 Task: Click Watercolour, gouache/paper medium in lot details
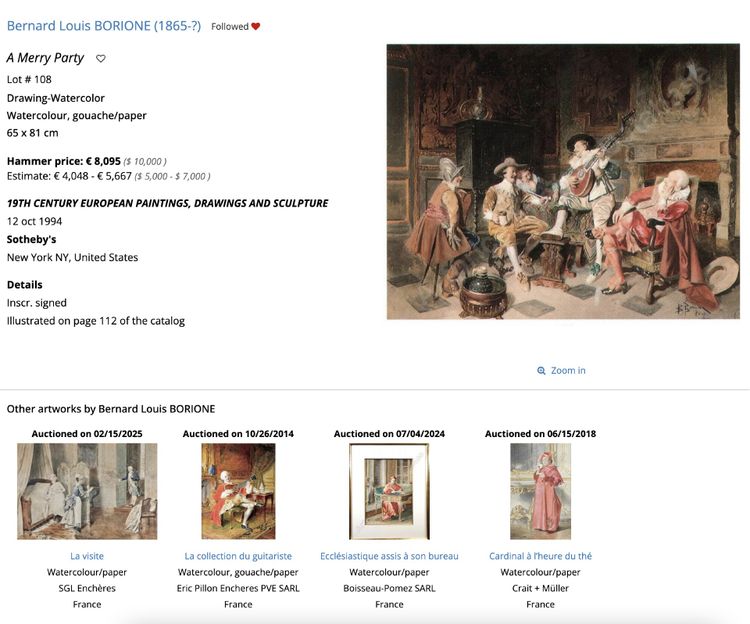[77, 116]
